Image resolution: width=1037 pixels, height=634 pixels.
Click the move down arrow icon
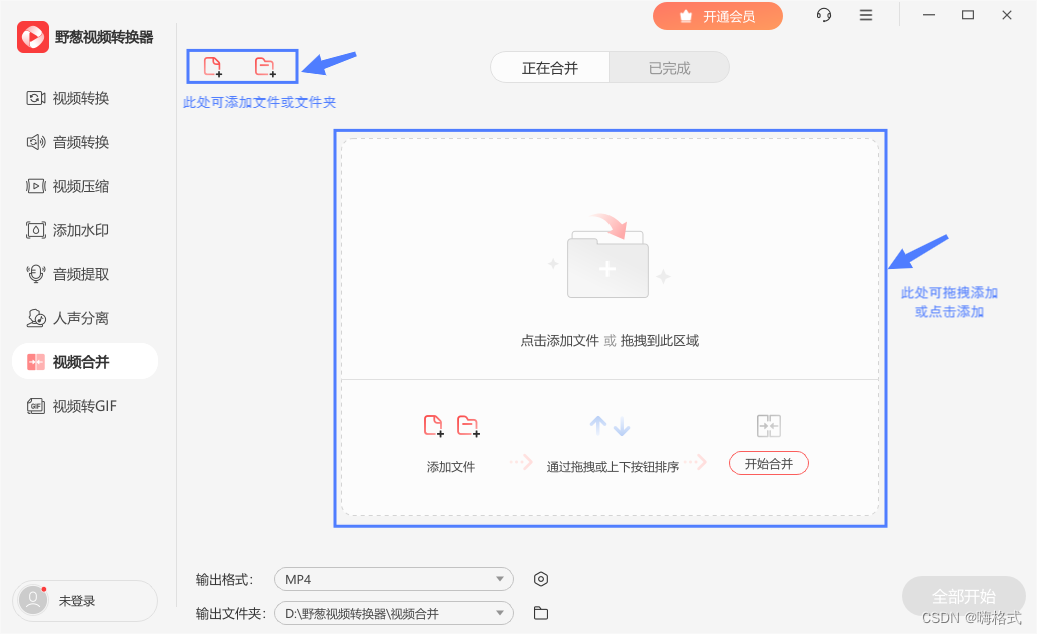pos(622,426)
